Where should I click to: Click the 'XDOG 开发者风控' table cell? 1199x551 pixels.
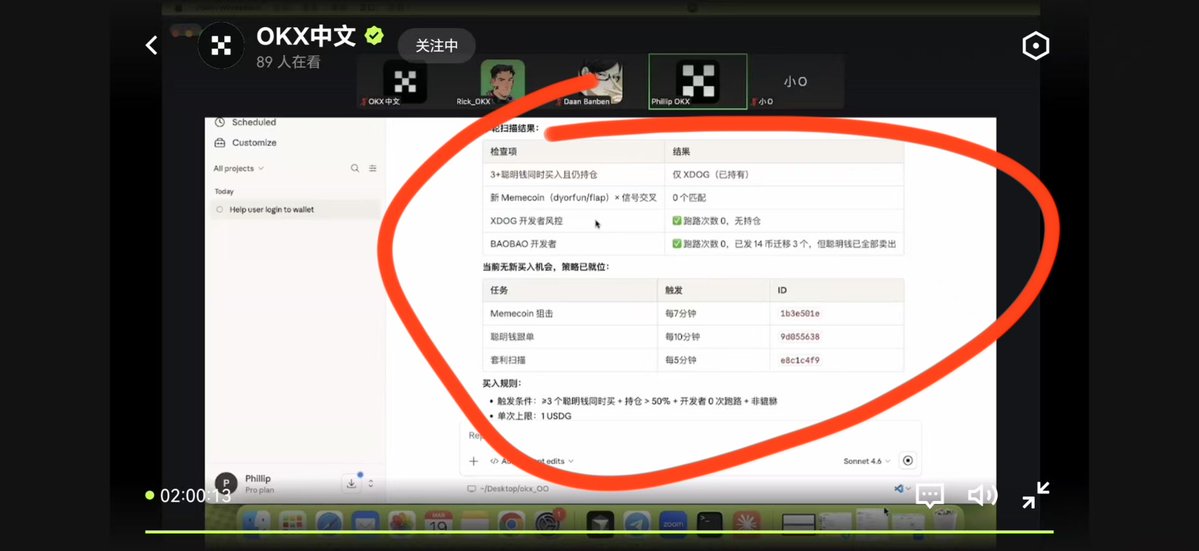pyautogui.click(x=574, y=221)
